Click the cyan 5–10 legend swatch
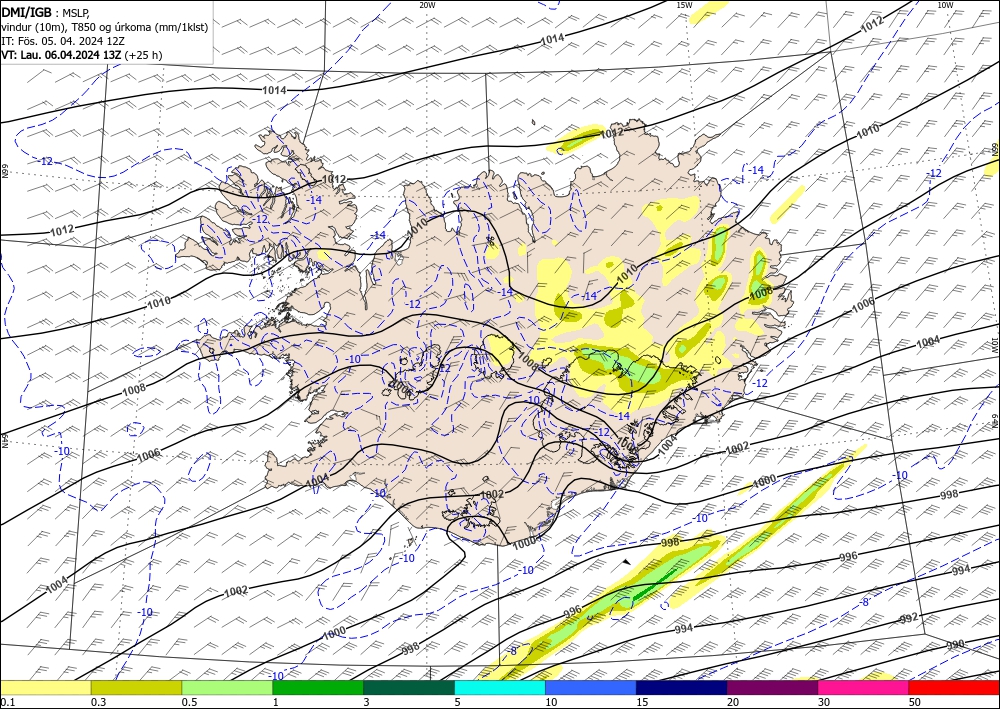The width and height of the screenshot is (1000, 709). (x=499, y=688)
